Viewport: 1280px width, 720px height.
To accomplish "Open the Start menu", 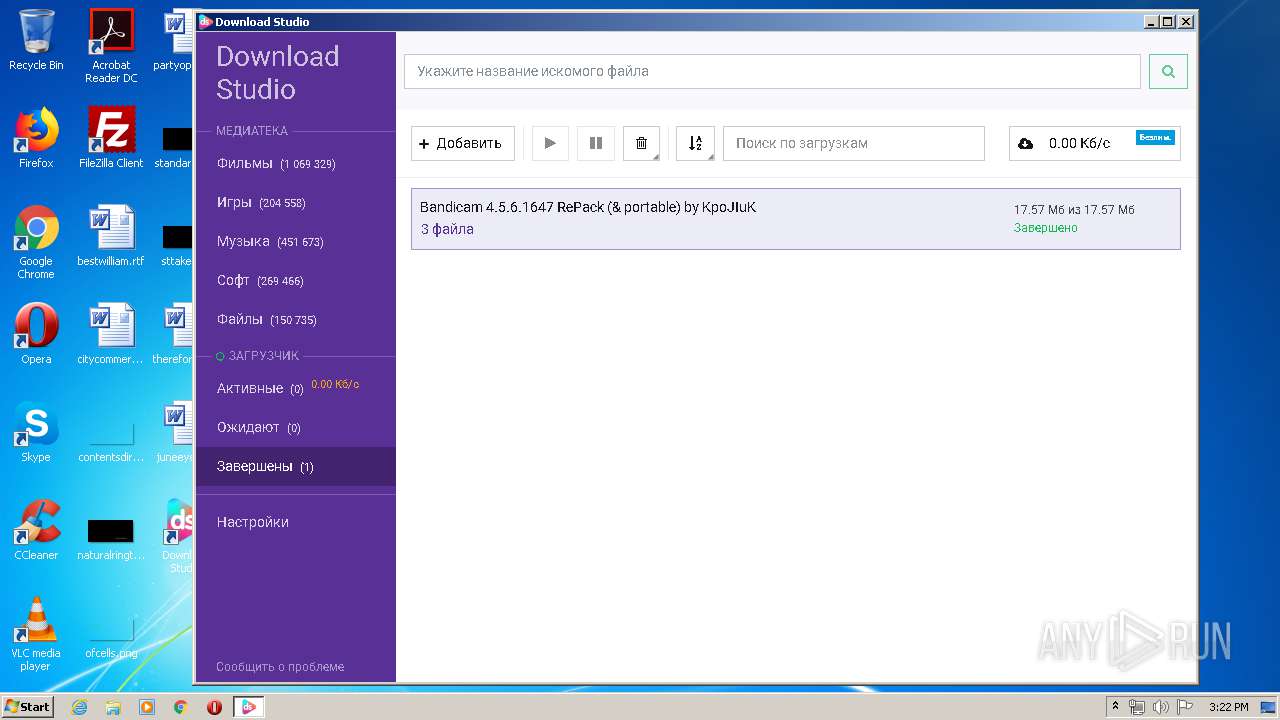I will pyautogui.click(x=28, y=707).
